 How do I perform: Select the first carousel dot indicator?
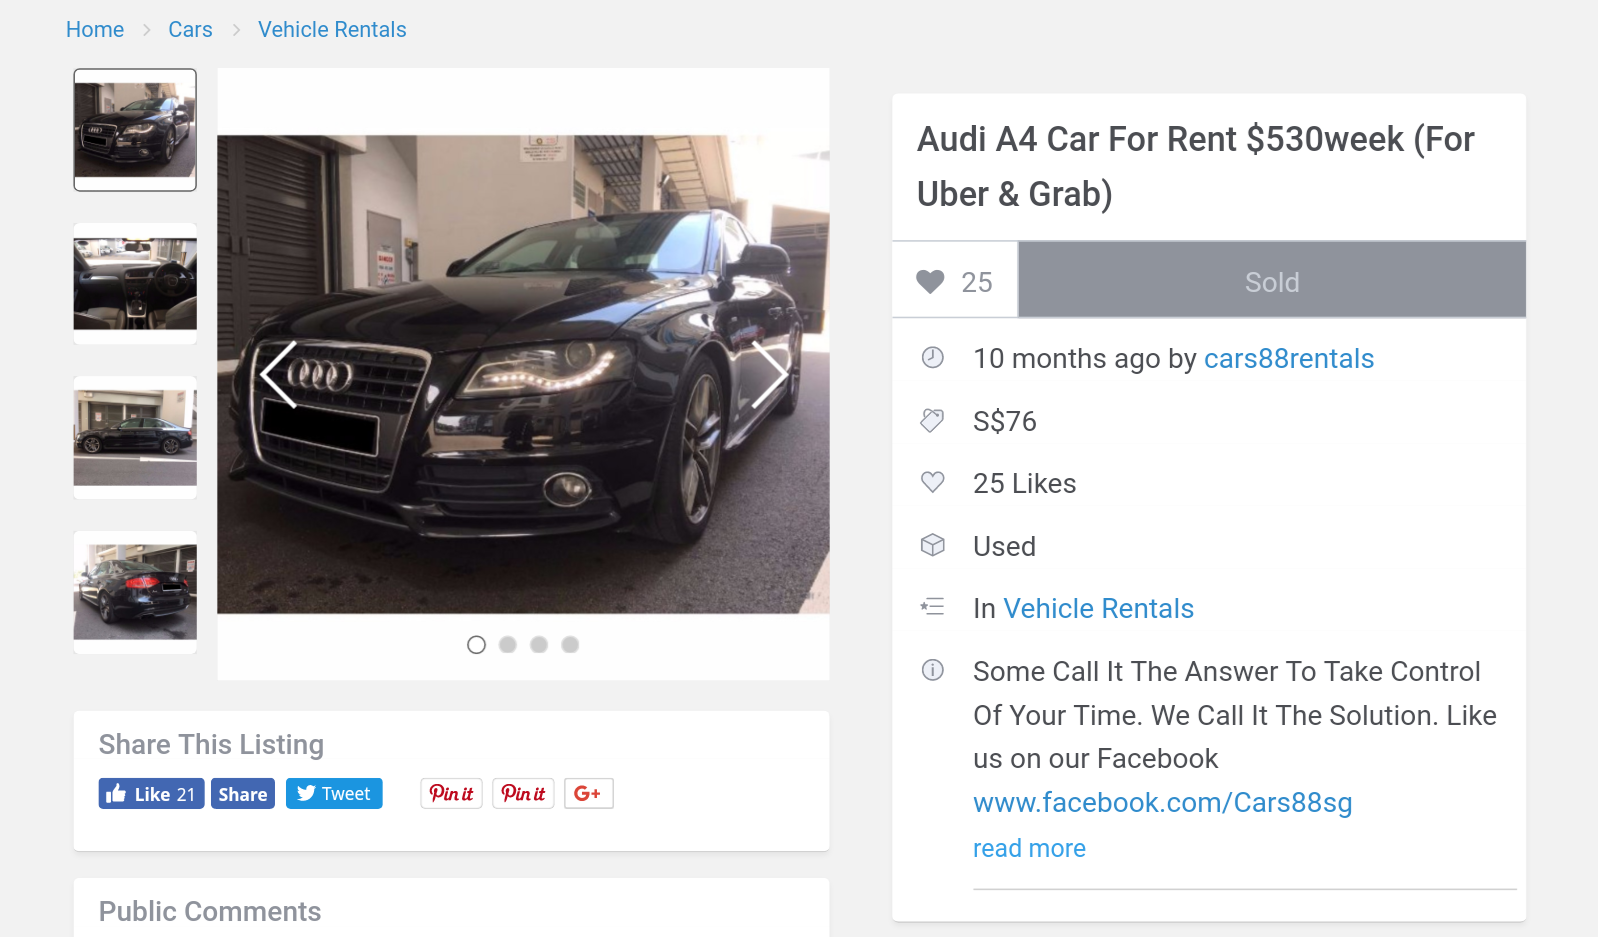(x=476, y=645)
